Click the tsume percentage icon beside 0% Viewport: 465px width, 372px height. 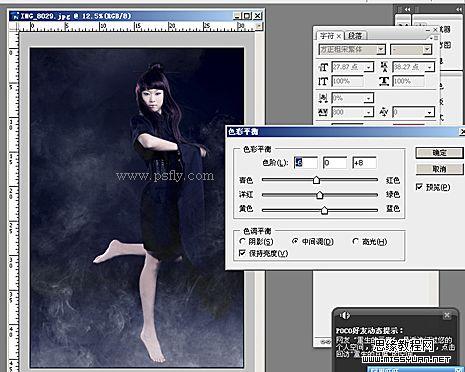click(x=323, y=98)
